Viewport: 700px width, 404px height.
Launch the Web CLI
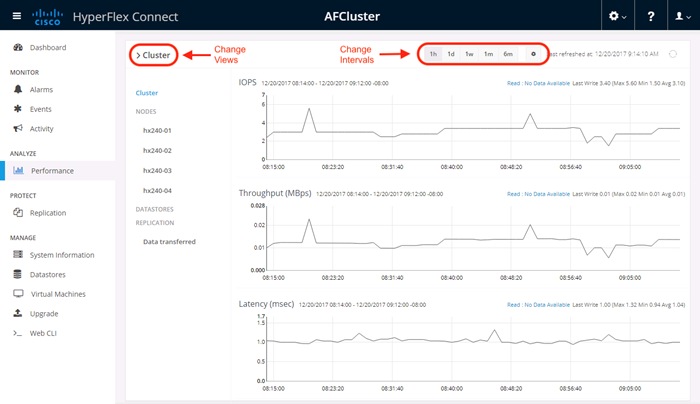click(x=43, y=333)
